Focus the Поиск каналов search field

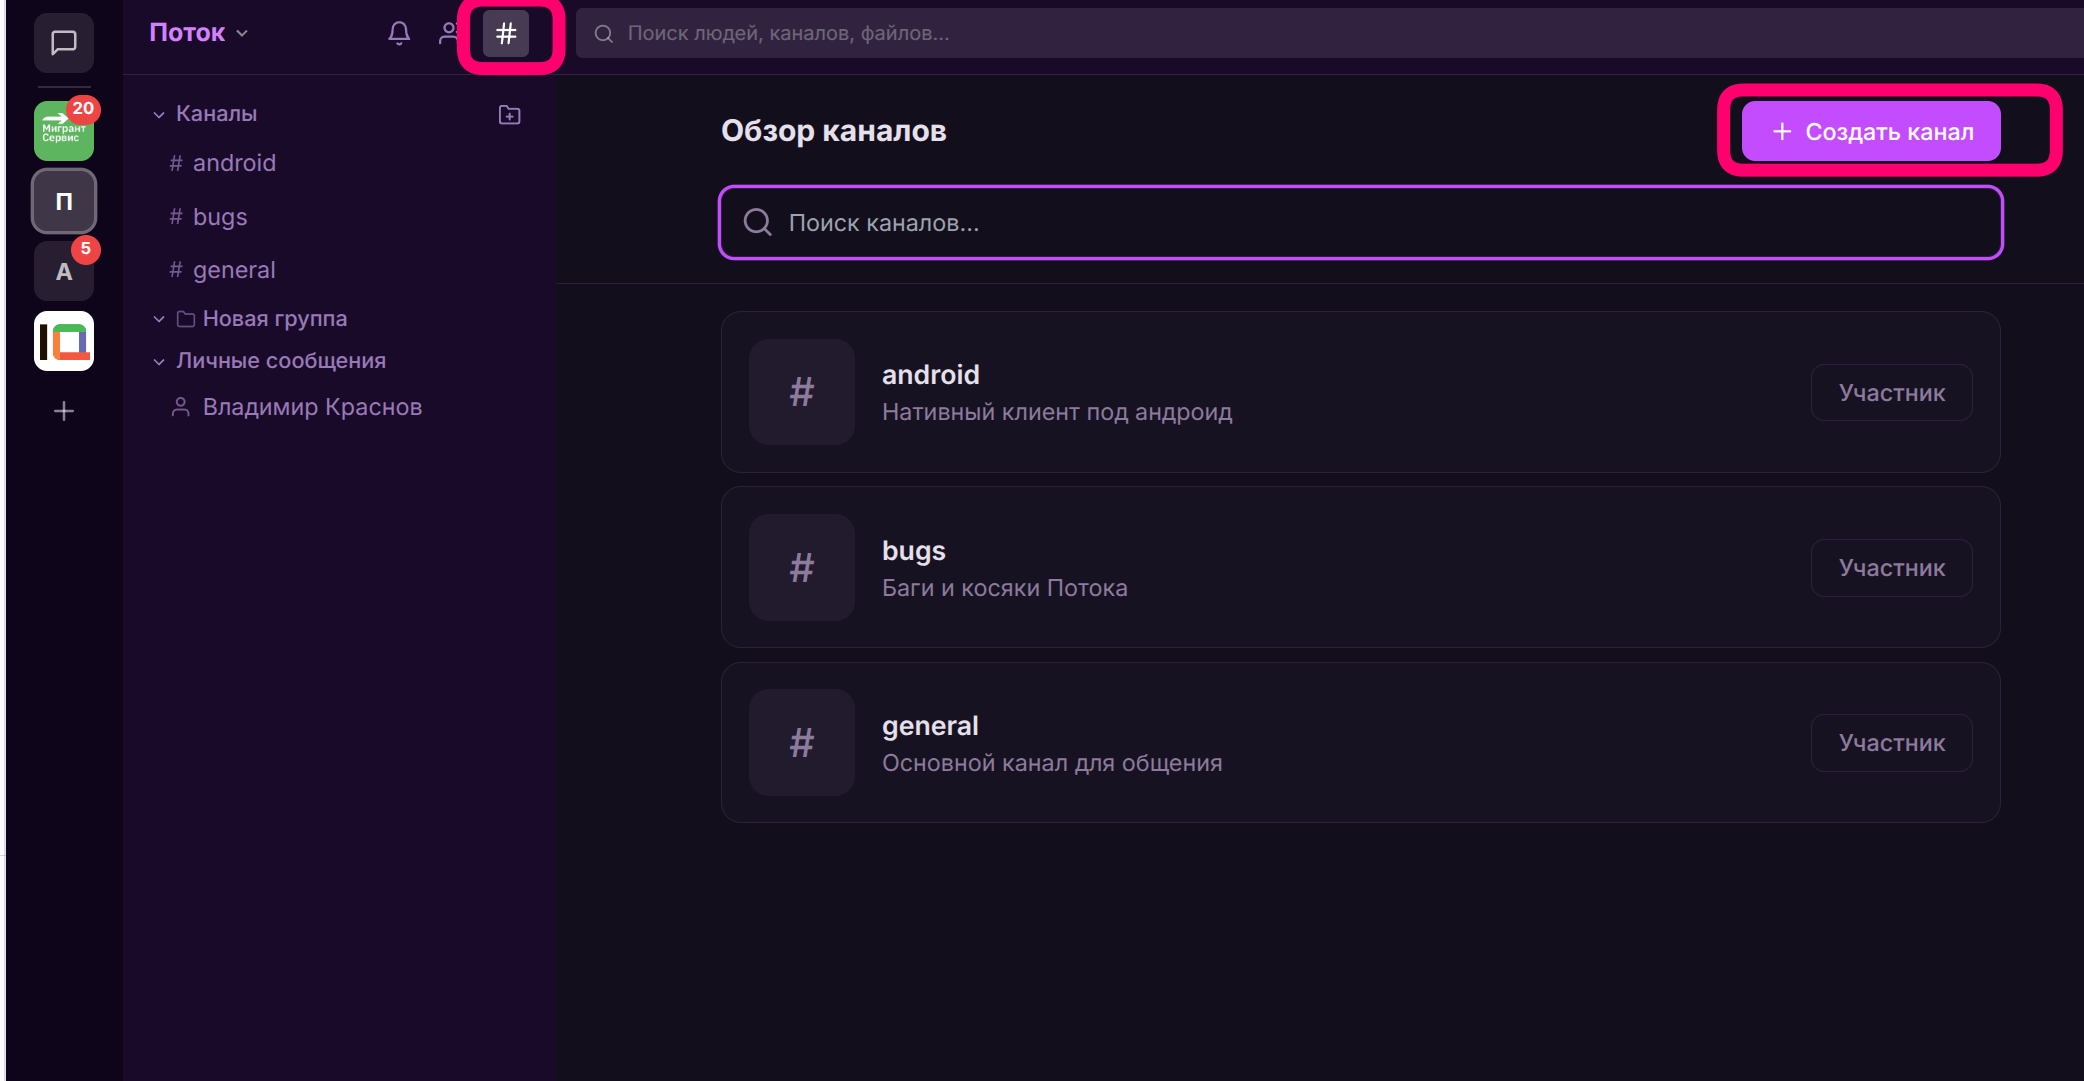pyautogui.click(x=1360, y=222)
